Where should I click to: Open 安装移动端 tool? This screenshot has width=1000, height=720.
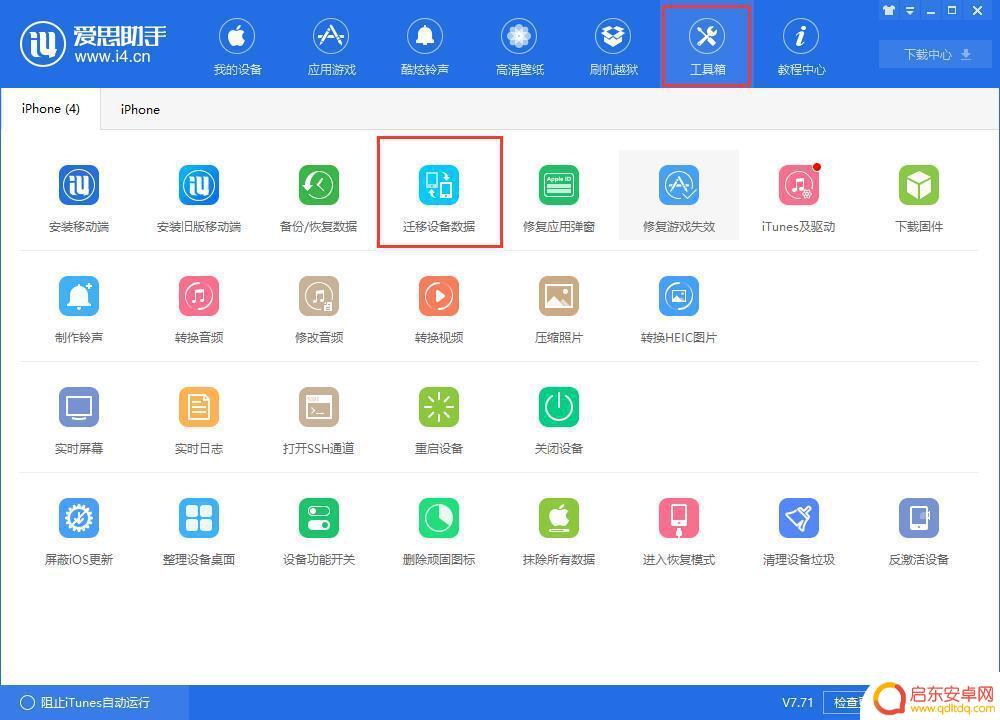click(x=78, y=198)
